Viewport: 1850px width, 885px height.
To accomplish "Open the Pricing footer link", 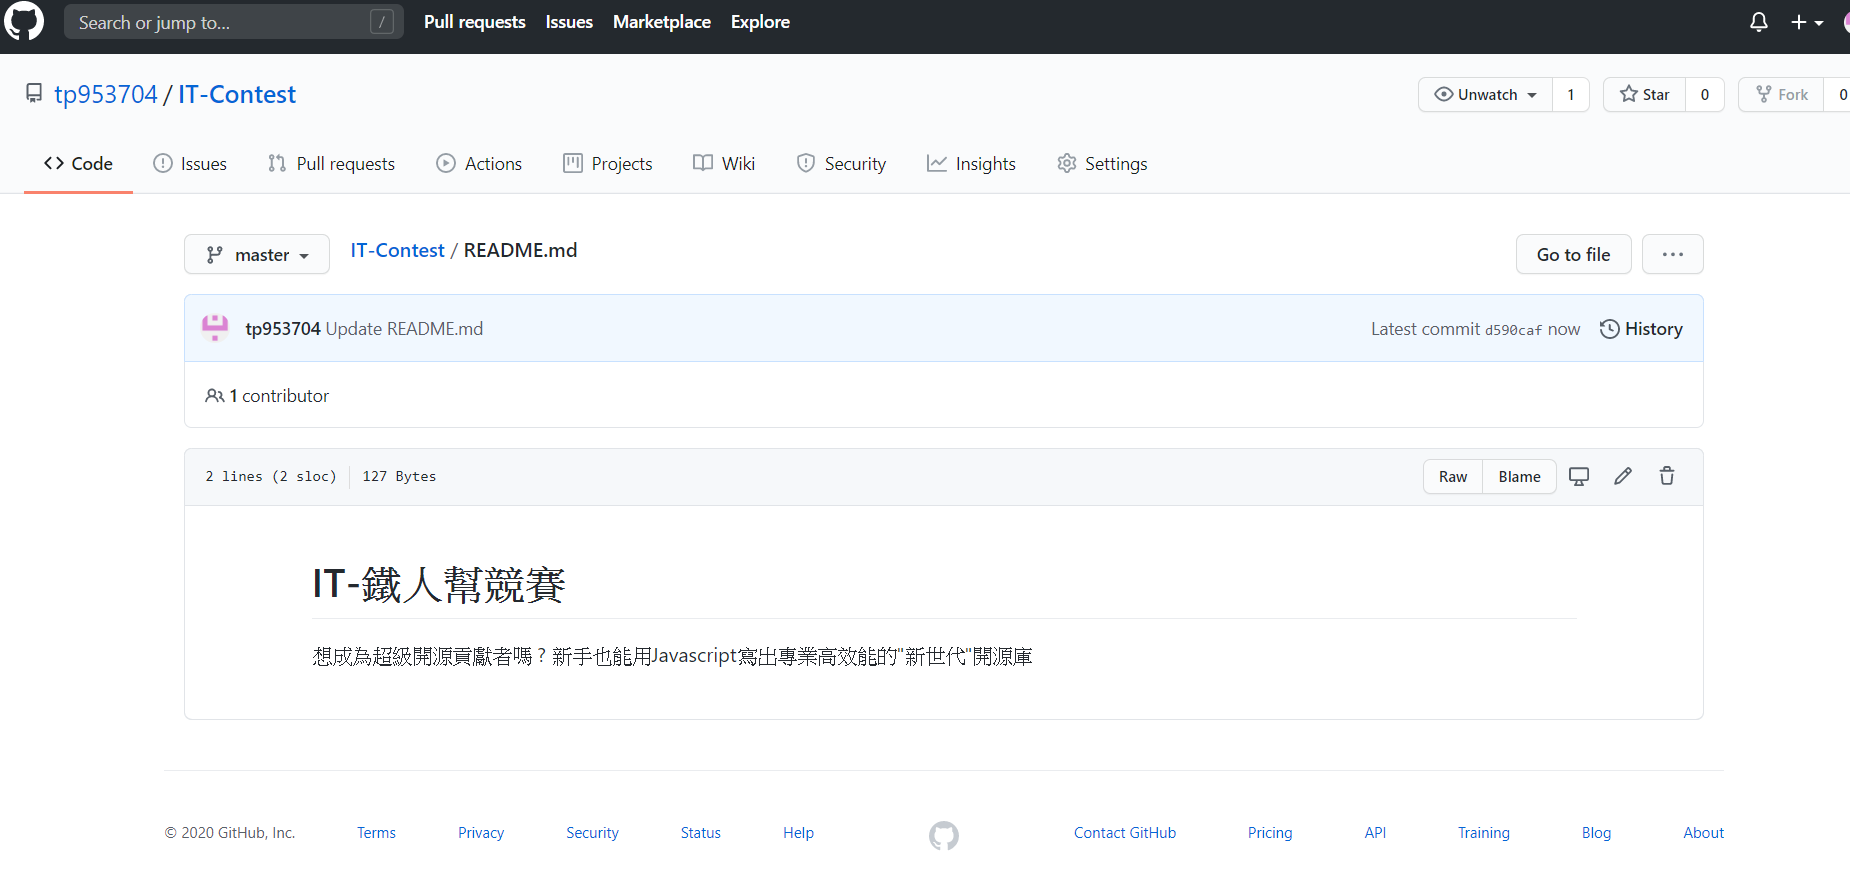I will point(1270,833).
